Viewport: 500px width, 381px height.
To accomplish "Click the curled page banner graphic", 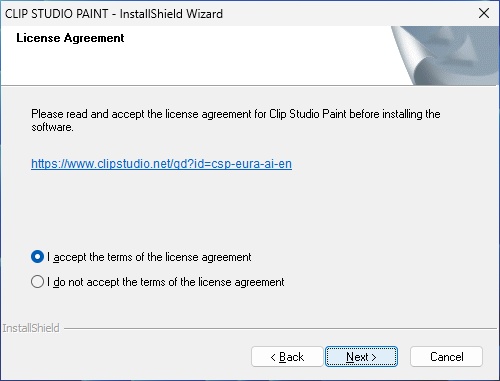I will [445, 55].
